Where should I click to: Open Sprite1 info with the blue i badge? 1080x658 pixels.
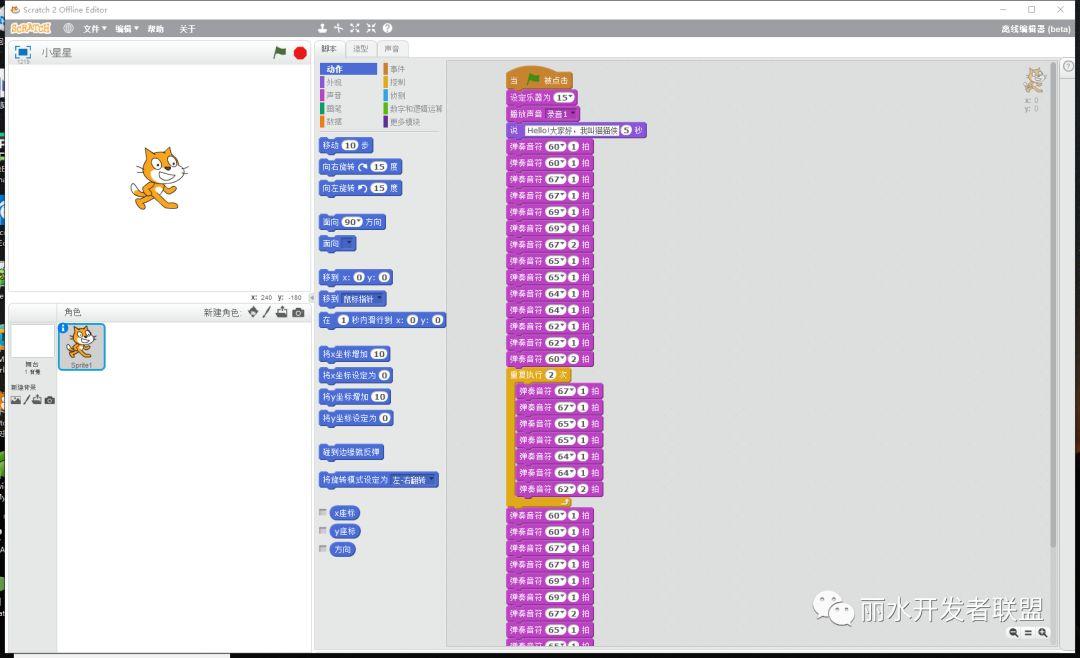[x=63, y=328]
